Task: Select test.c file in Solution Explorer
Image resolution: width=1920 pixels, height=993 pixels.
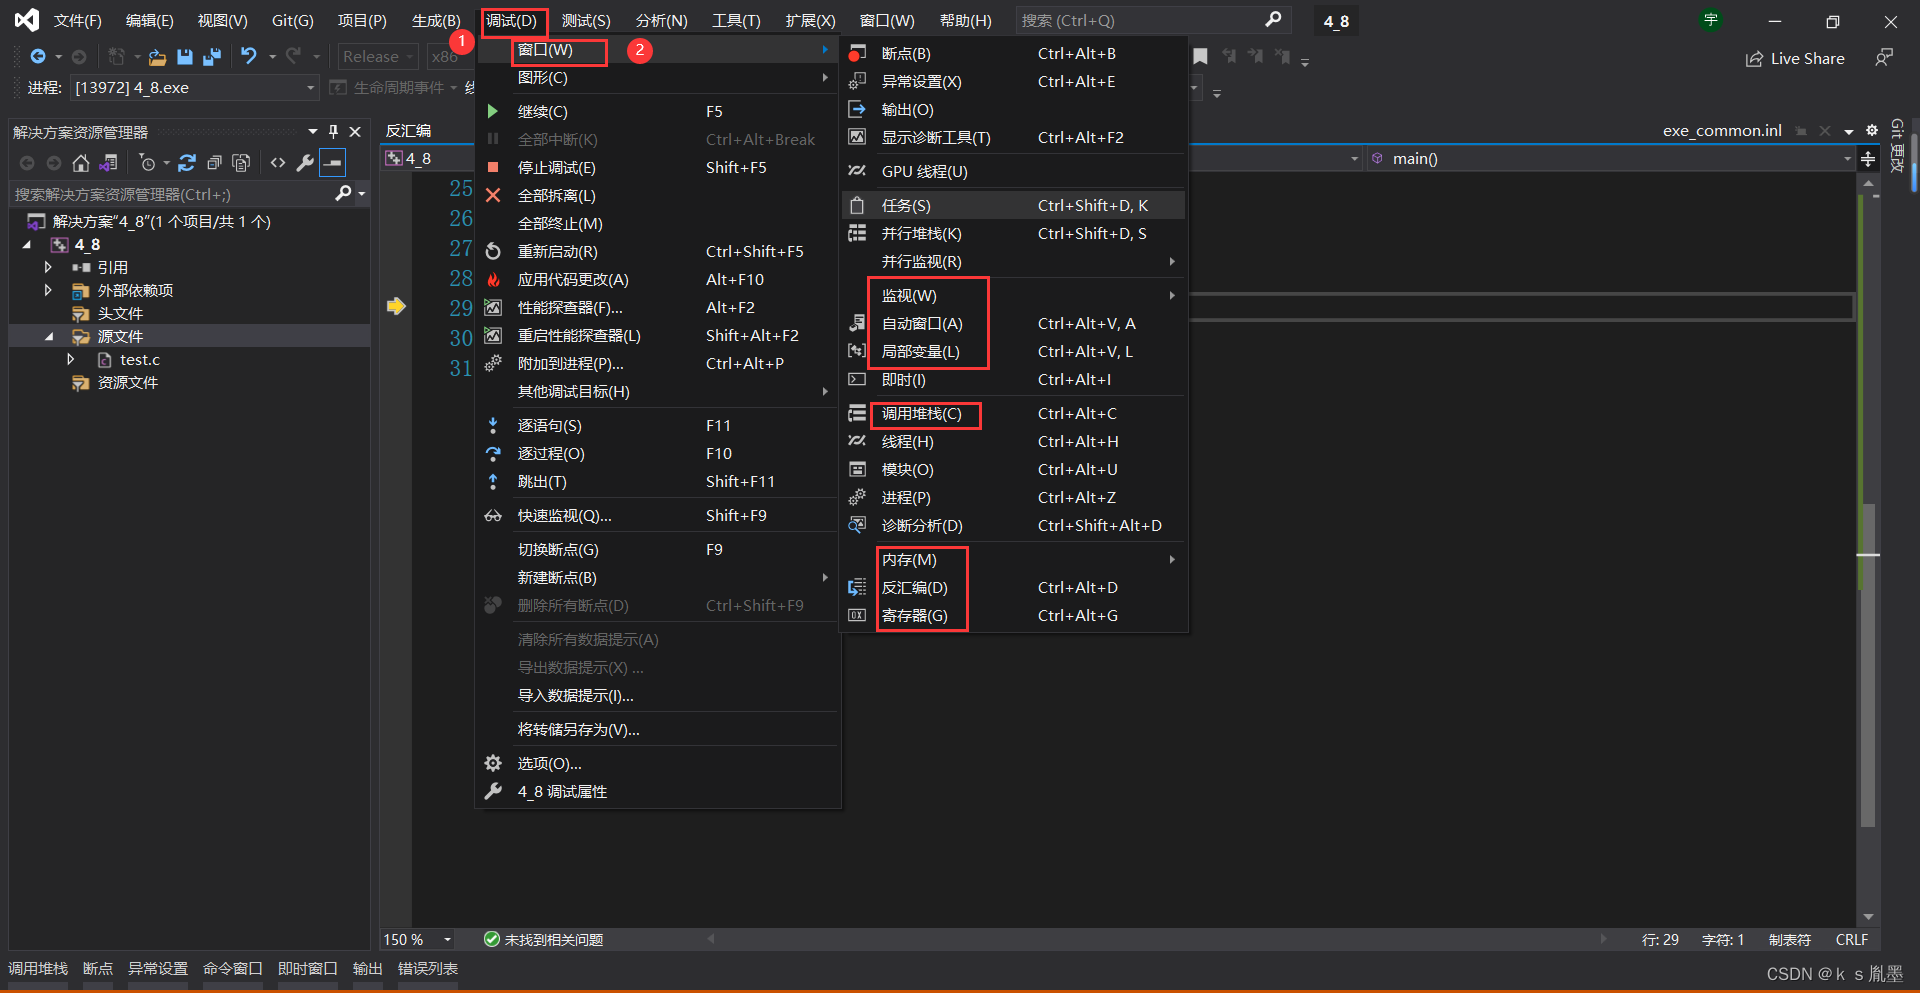Action: [x=140, y=360]
